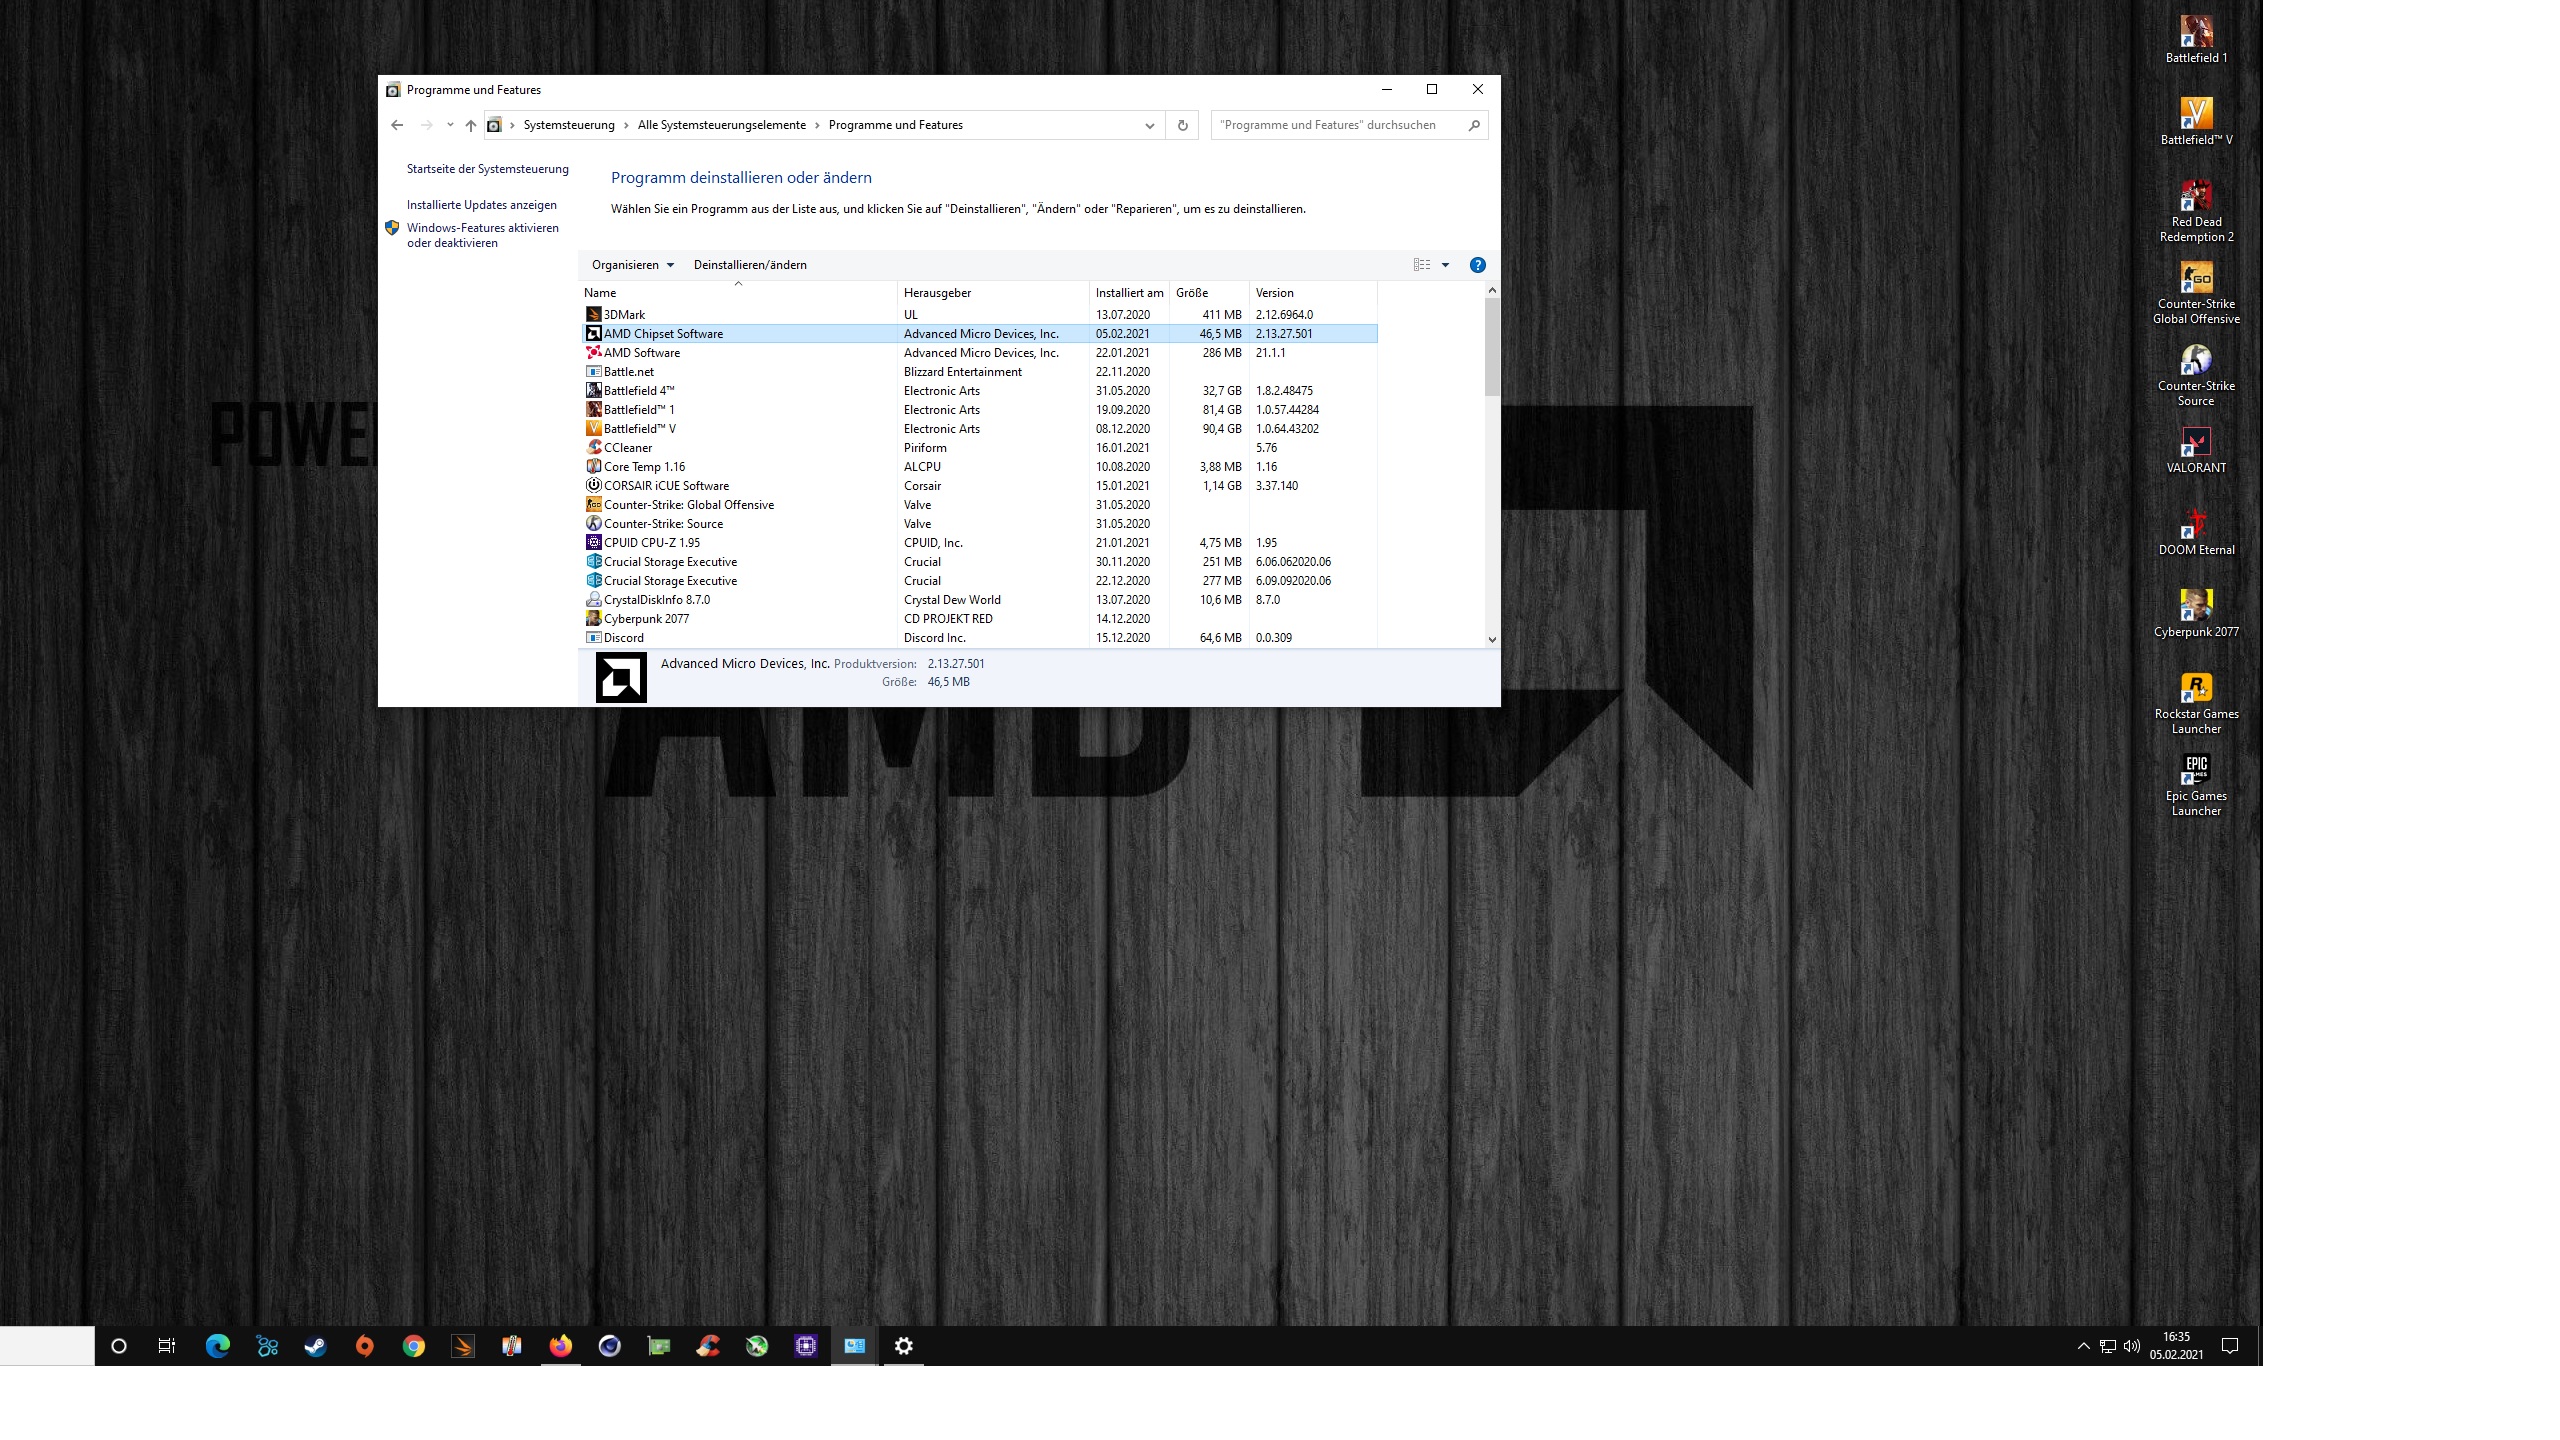Navigate to Systemsteuerung breadcrumb
The height and width of the screenshot is (1440, 2560).
coord(569,125)
